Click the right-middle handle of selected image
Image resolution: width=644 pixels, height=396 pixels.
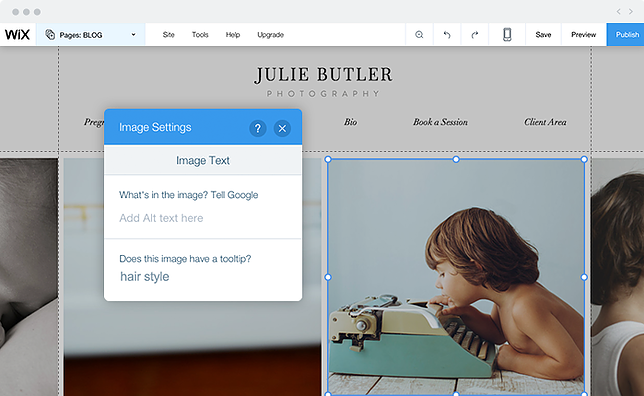[x=584, y=277]
